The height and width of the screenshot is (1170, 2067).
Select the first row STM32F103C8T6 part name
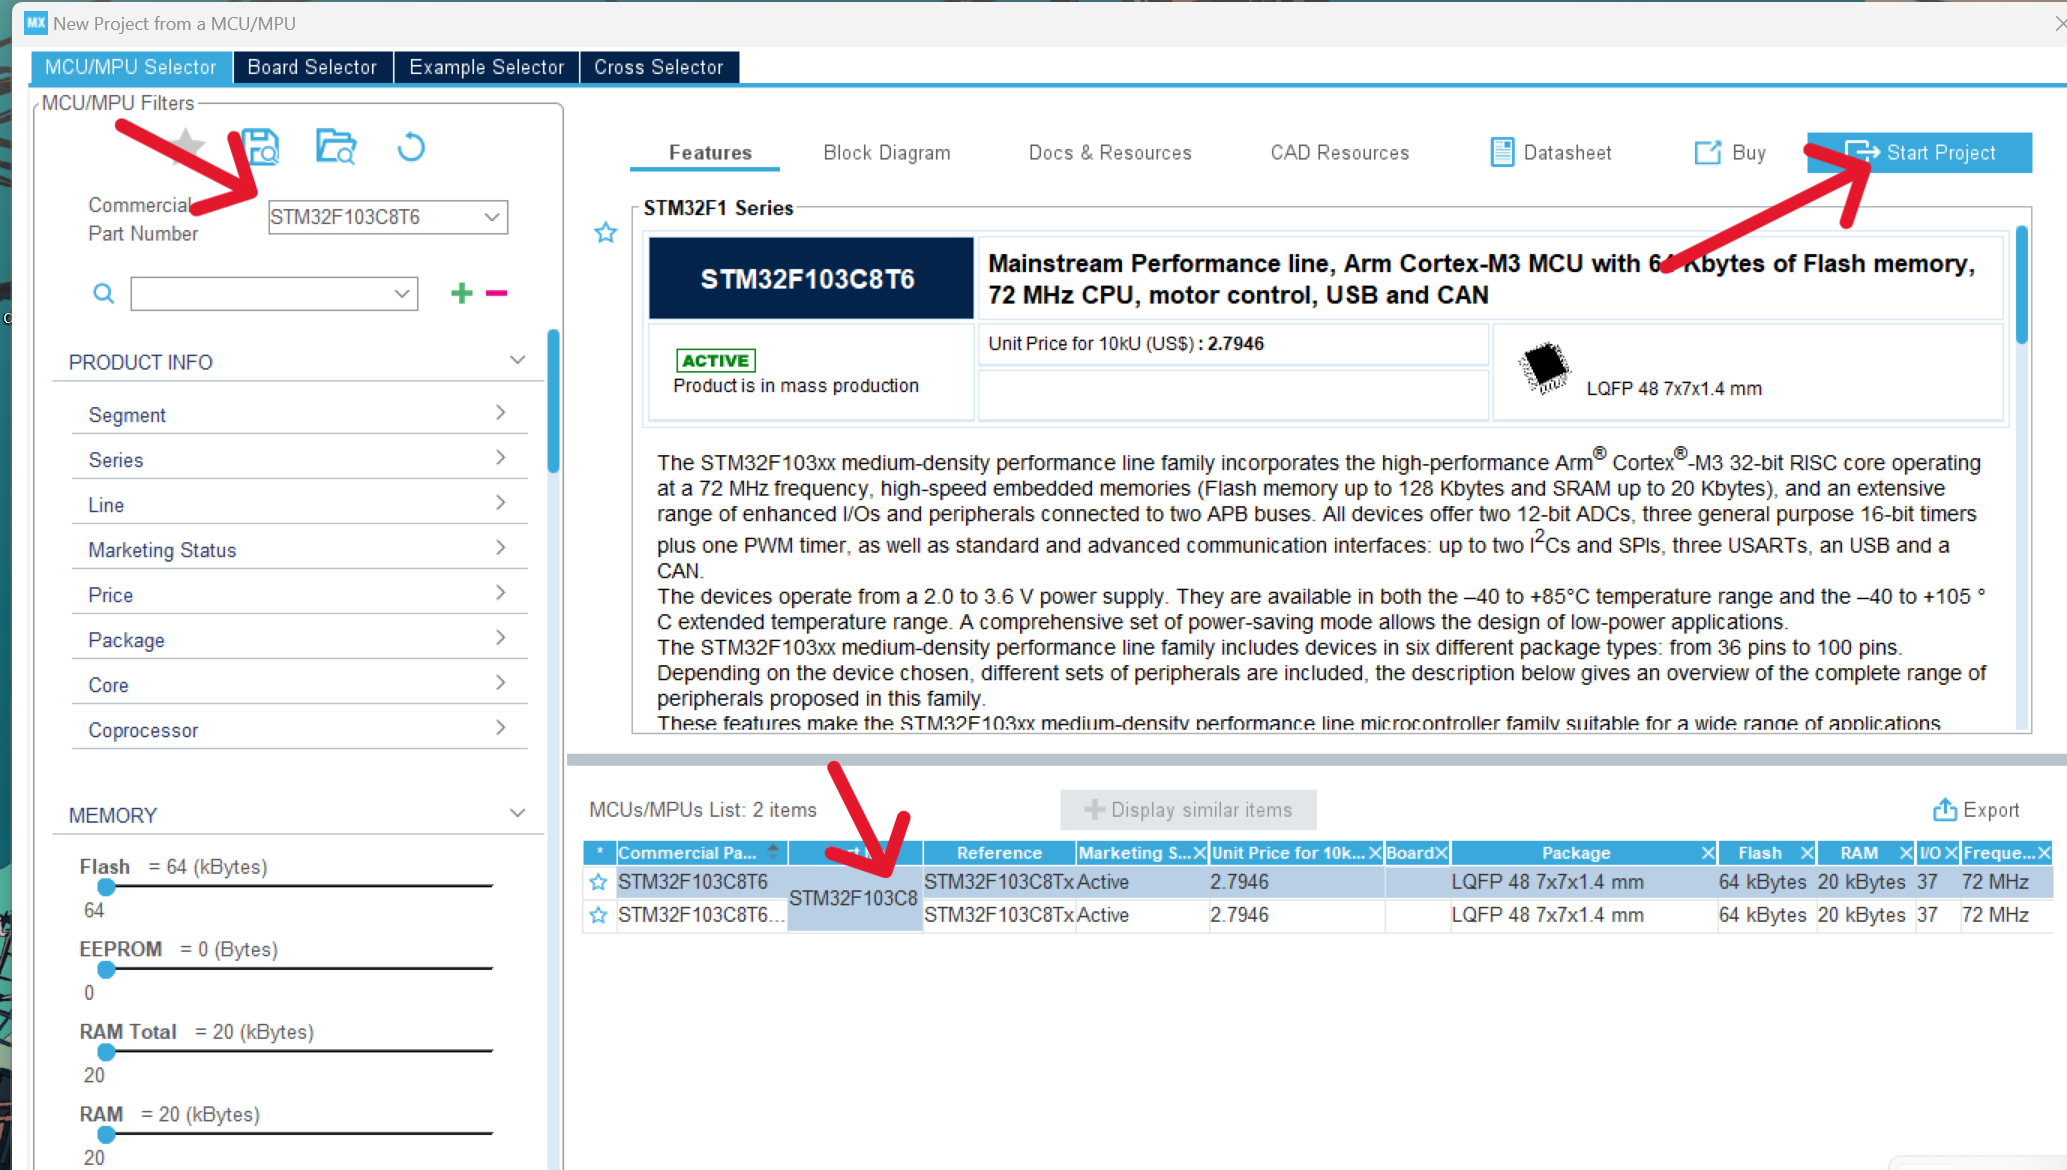coord(693,882)
